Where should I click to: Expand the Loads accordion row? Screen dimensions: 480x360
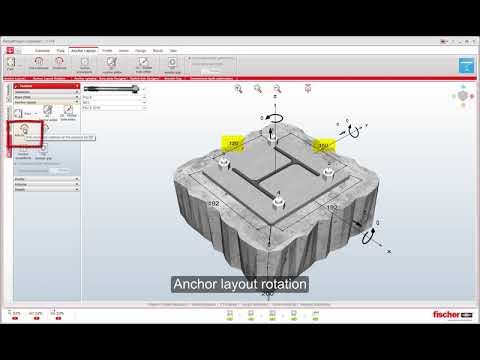point(46,184)
